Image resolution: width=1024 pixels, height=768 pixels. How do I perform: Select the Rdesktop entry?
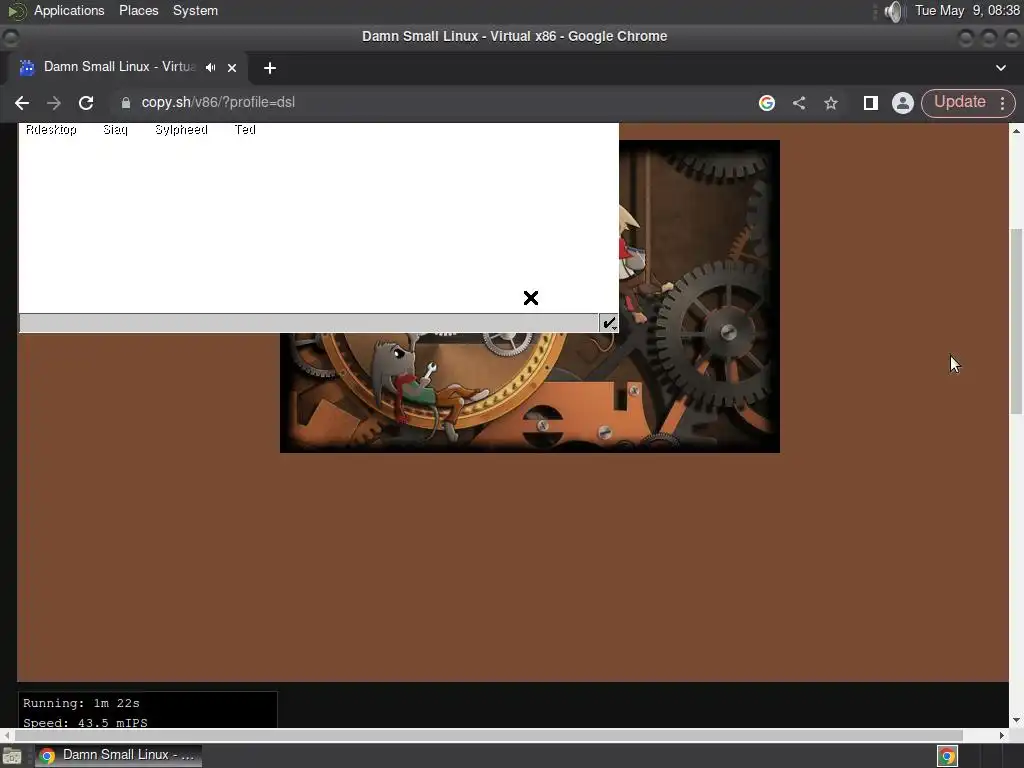coord(51,129)
